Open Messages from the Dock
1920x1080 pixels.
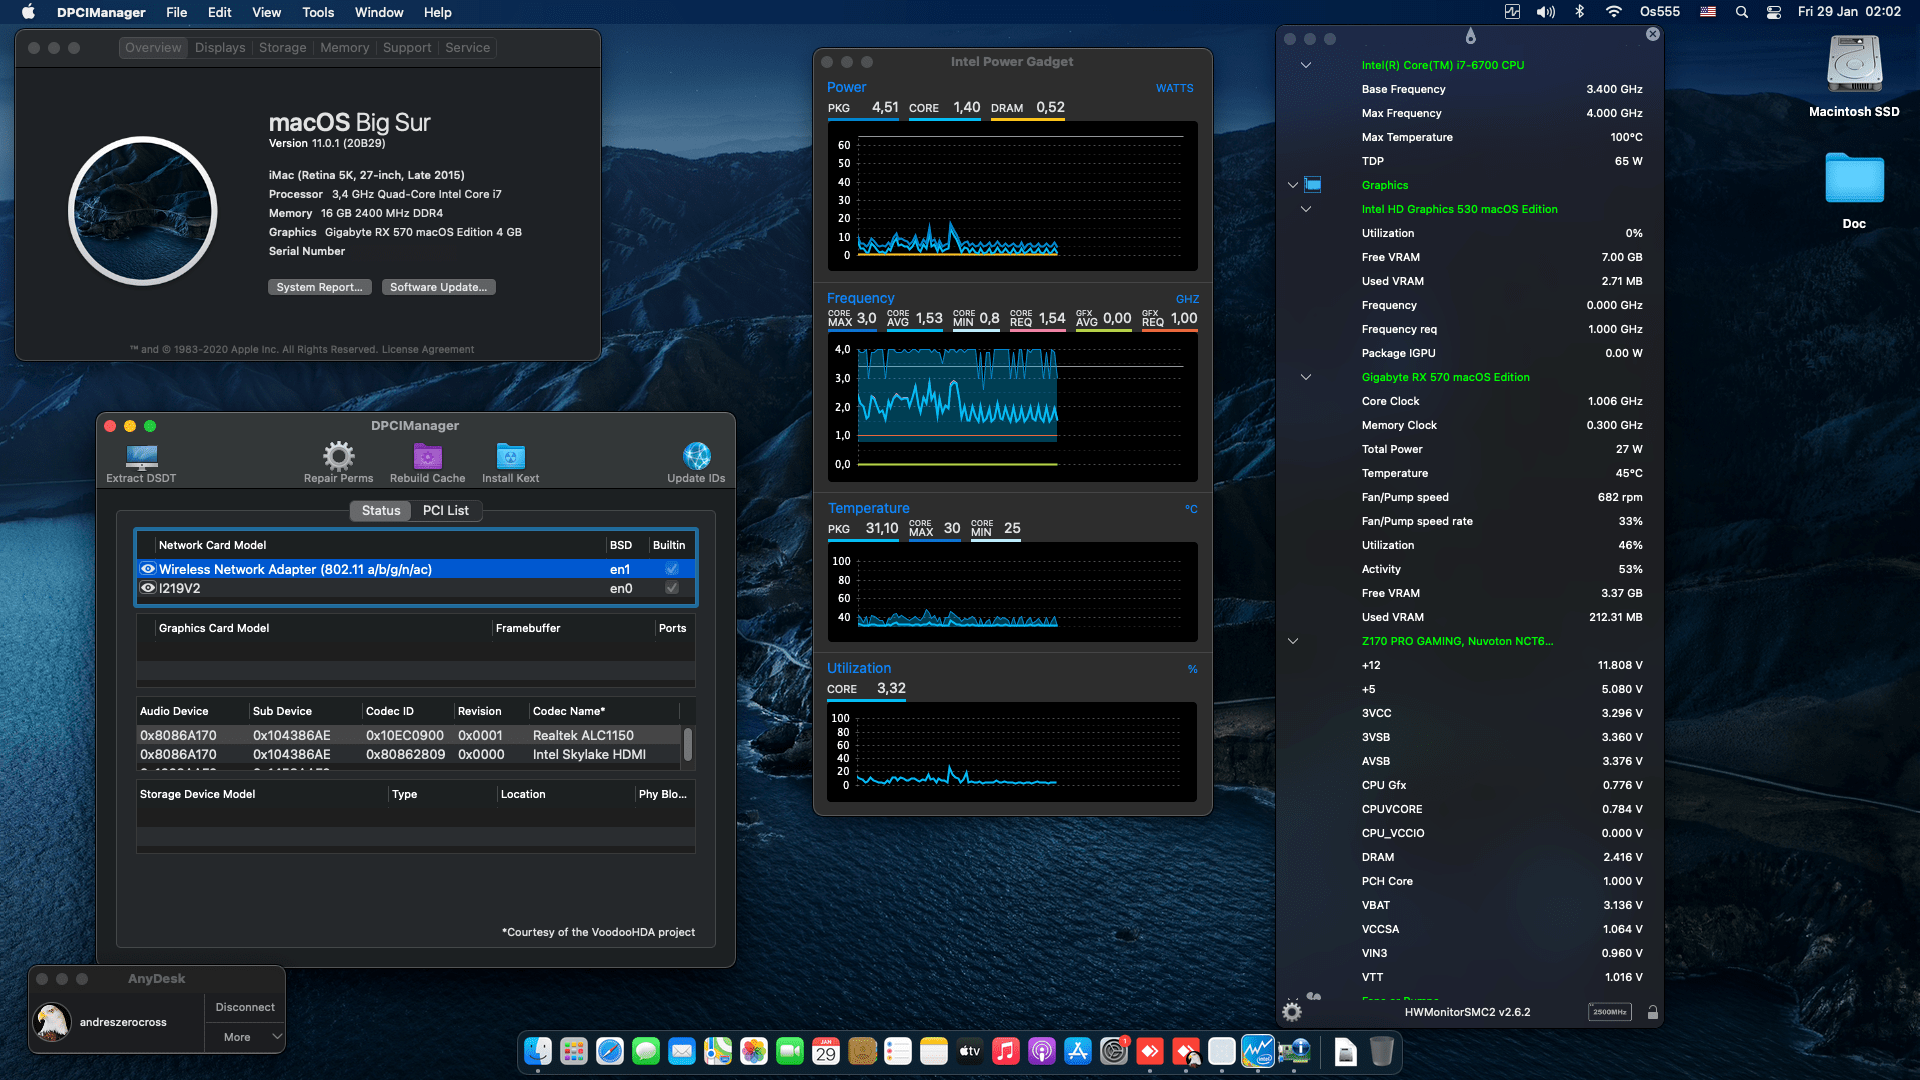pos(646,1051)
